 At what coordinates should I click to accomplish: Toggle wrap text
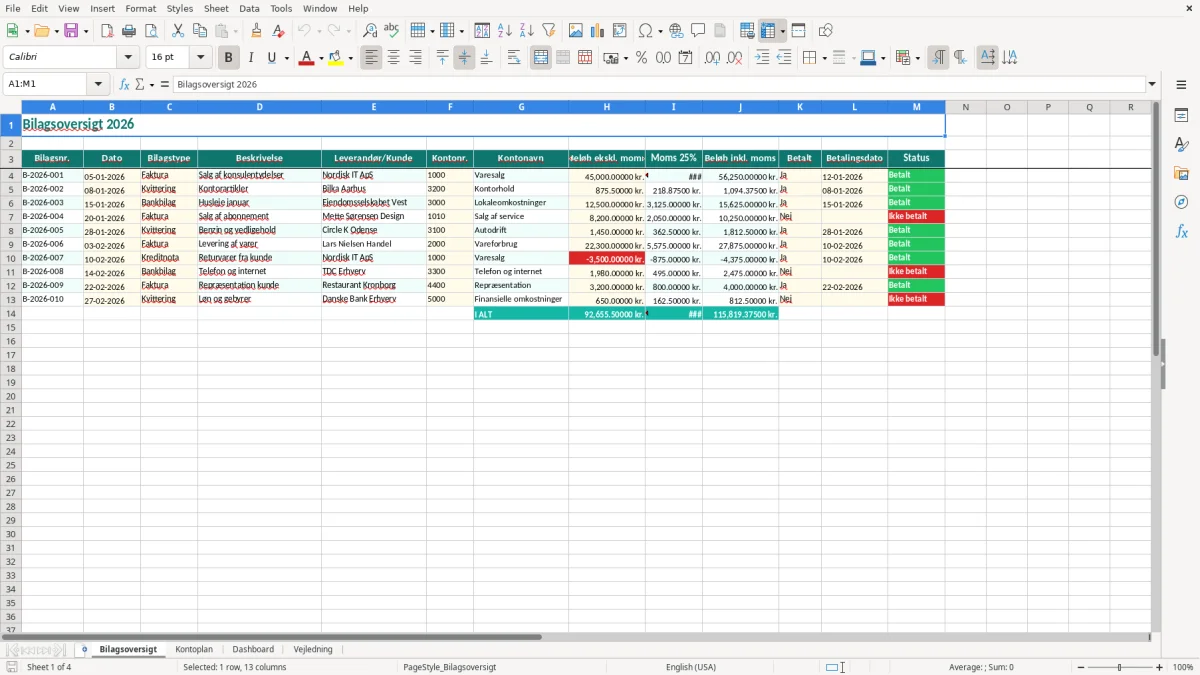tap(514, 58)
